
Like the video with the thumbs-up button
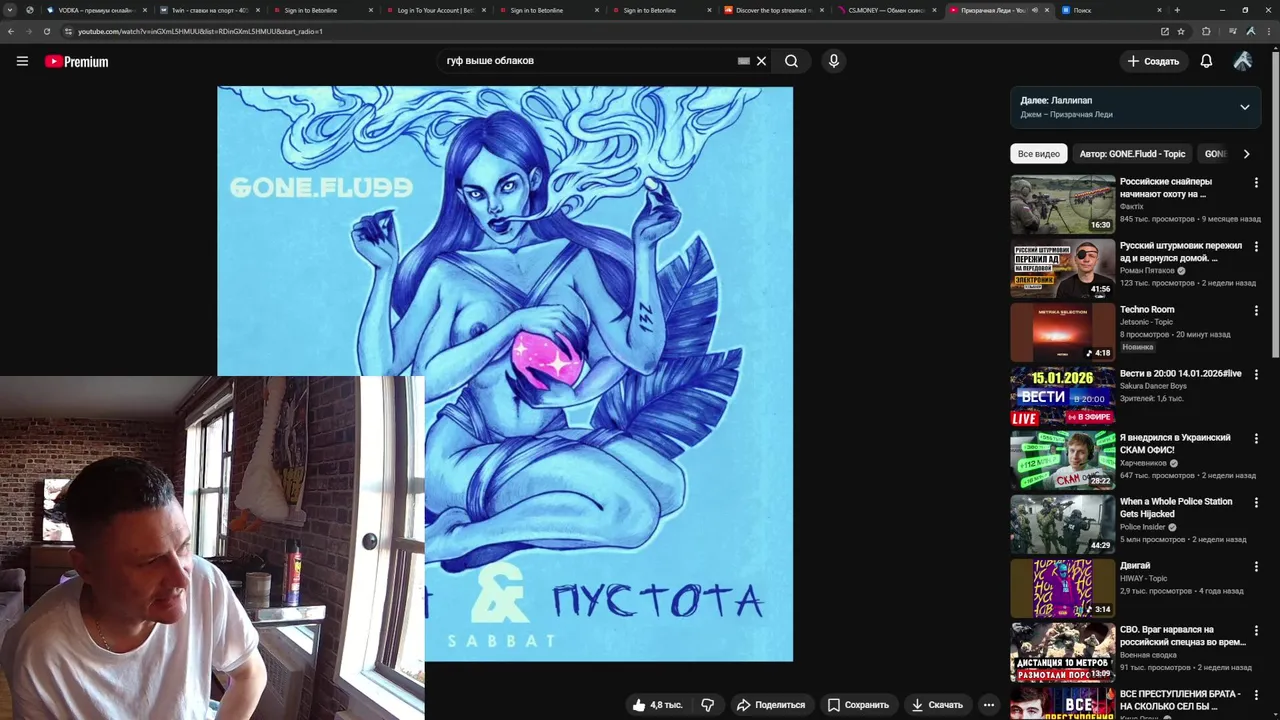click(657, 705)
